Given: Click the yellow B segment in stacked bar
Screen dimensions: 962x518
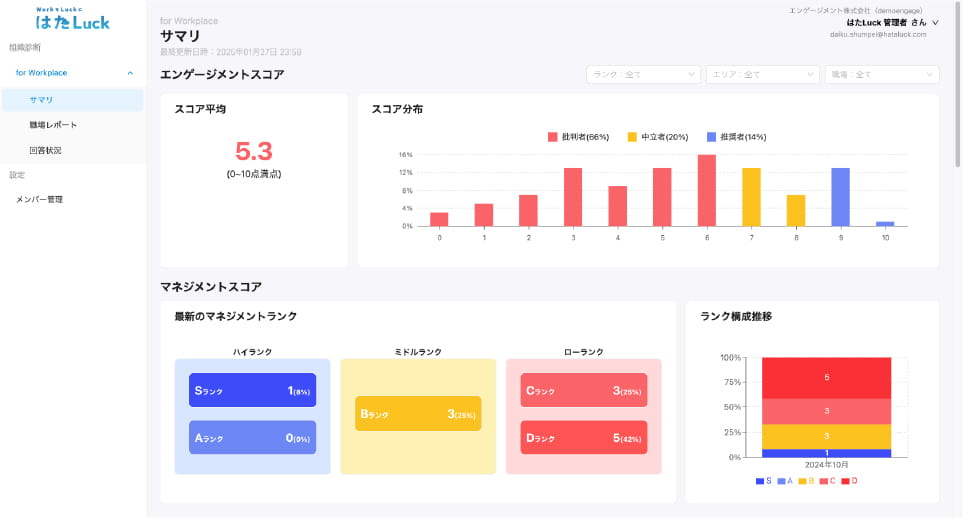Looking at the screenshot, I should pyautogui.click(x=826, y=436).
